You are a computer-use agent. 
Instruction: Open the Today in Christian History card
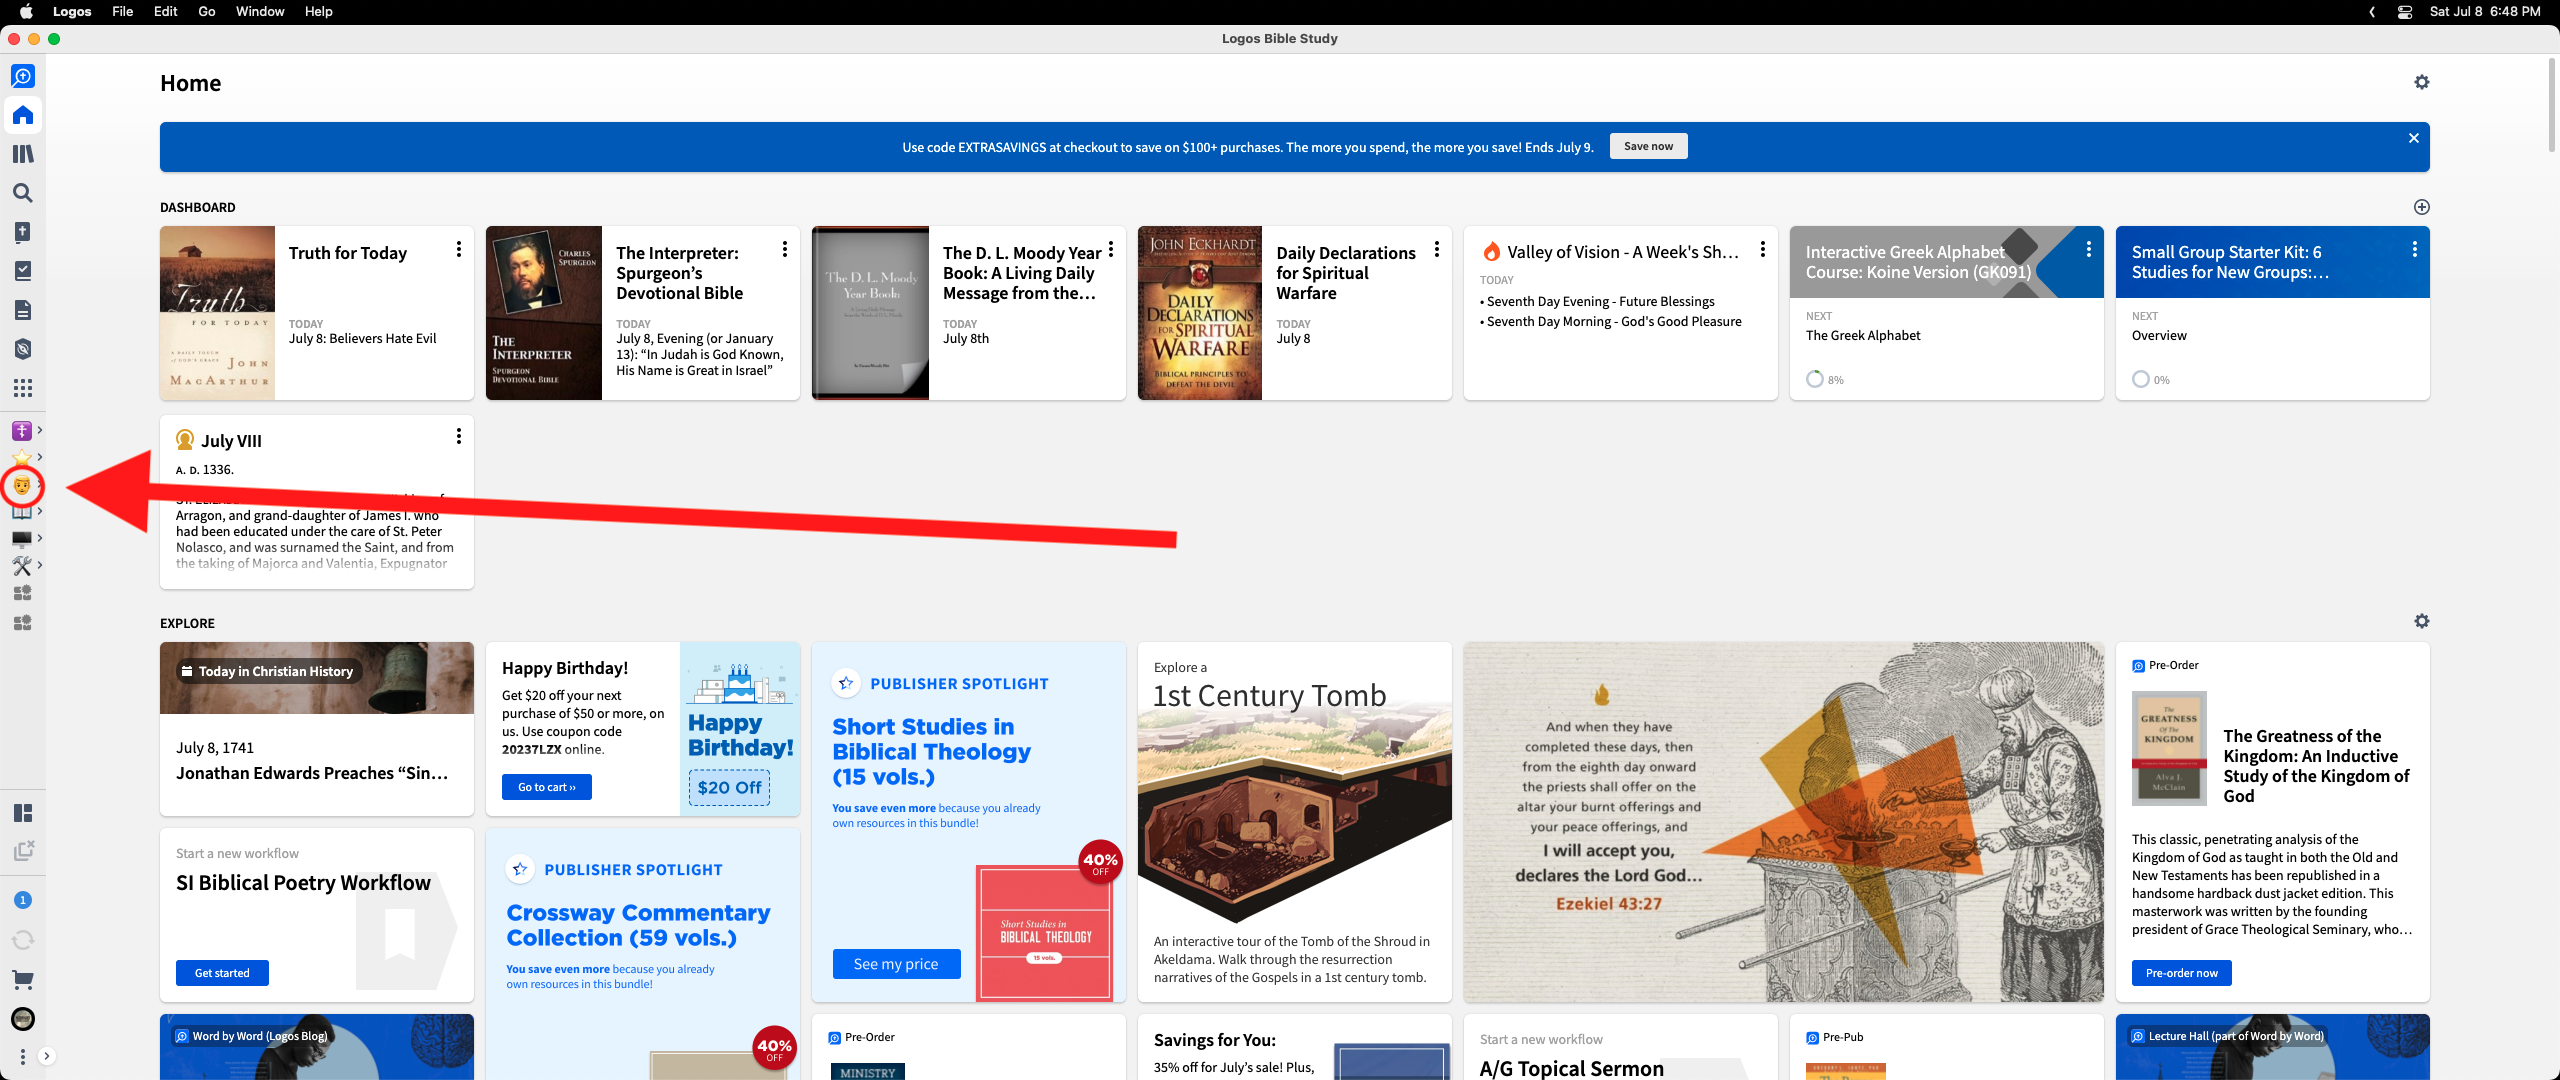pyautogui.click(x=316, y=729)
